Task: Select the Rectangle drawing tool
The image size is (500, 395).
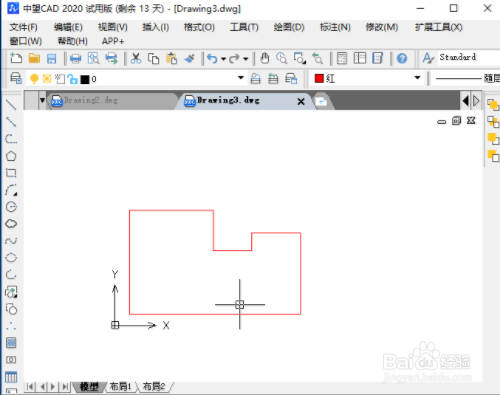Action: pyautogui.click(x=11, y=173)
